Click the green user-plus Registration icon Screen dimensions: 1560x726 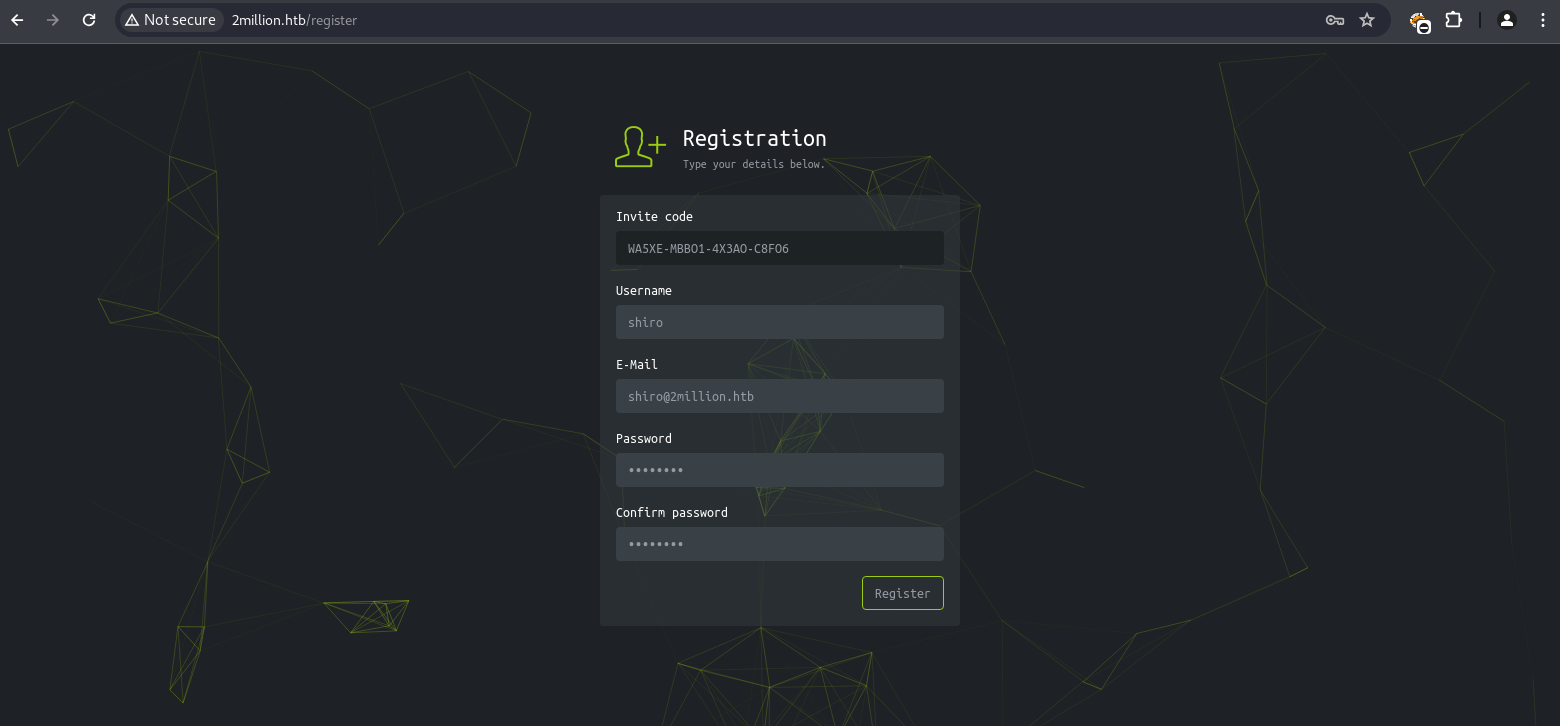640,147
